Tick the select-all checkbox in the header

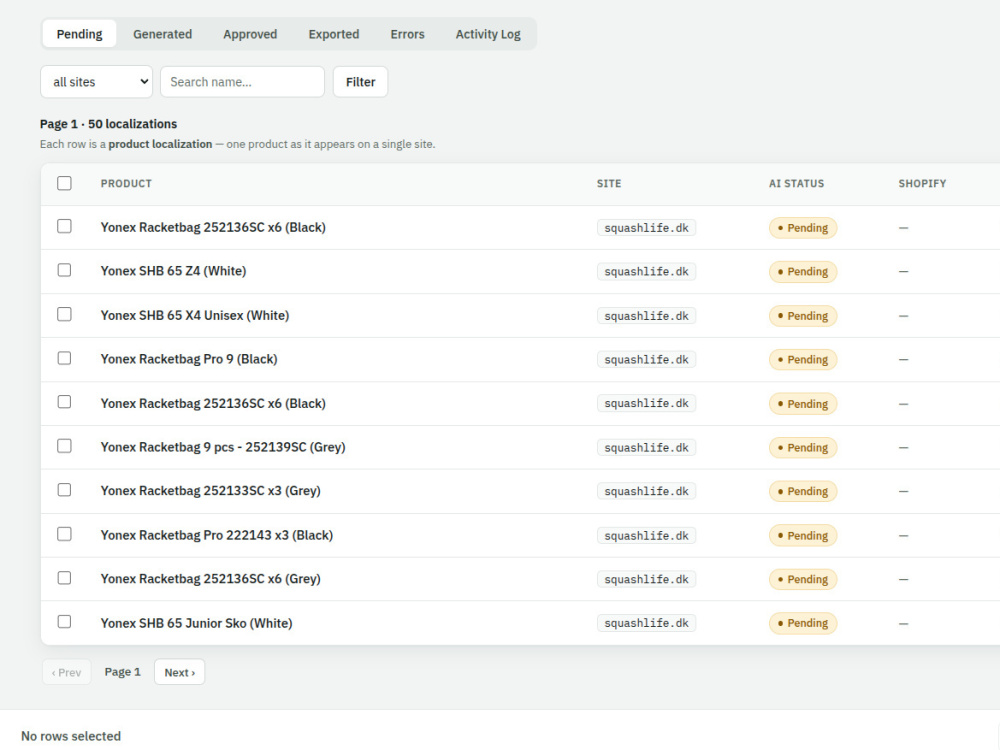[64, 183]
